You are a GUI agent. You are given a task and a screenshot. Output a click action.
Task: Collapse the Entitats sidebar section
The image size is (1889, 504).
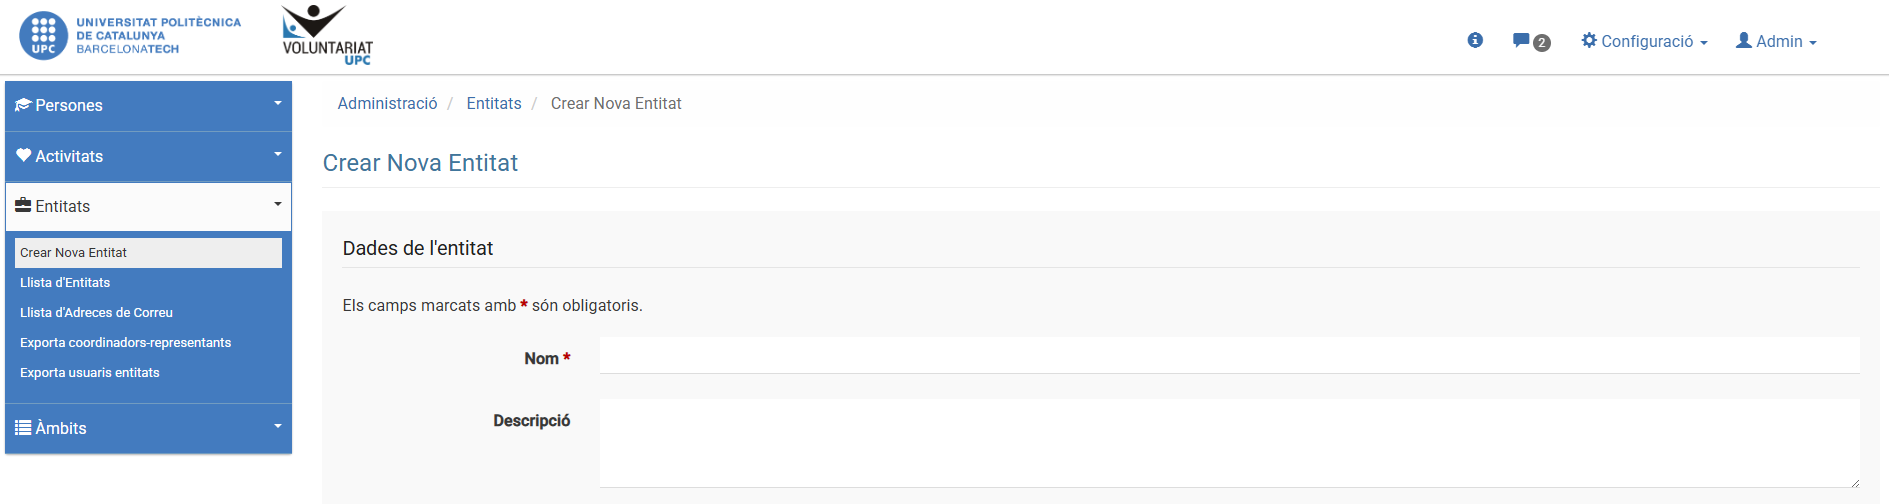(x=278, y=204)
